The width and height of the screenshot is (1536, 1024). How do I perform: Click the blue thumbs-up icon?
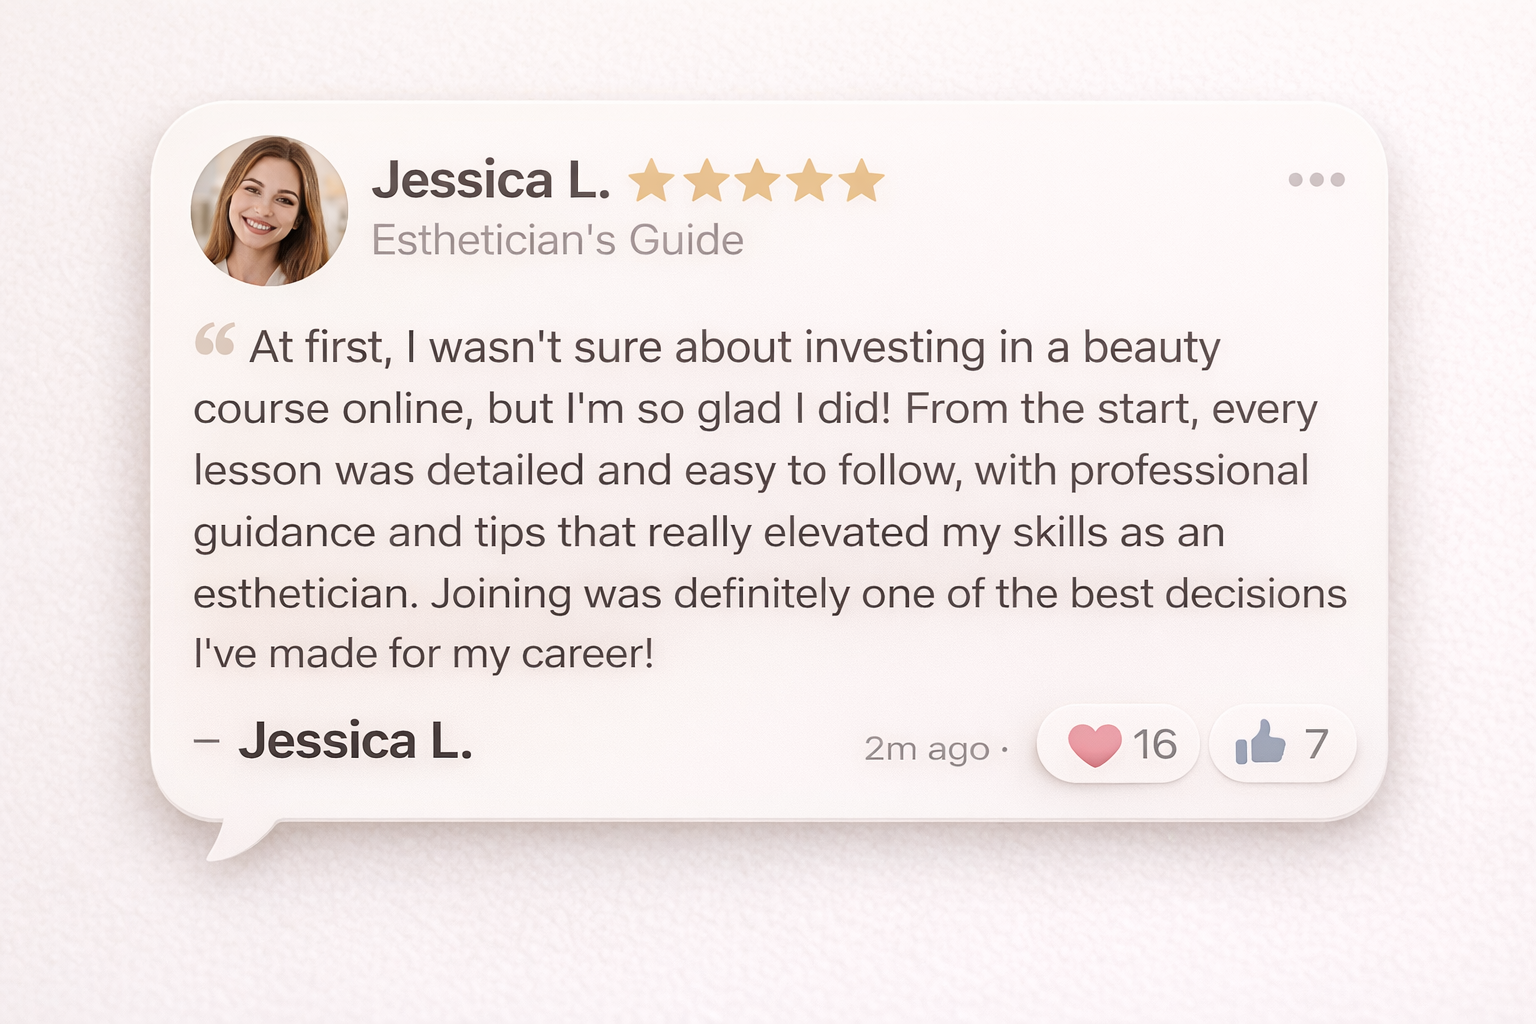[1260, 743]
